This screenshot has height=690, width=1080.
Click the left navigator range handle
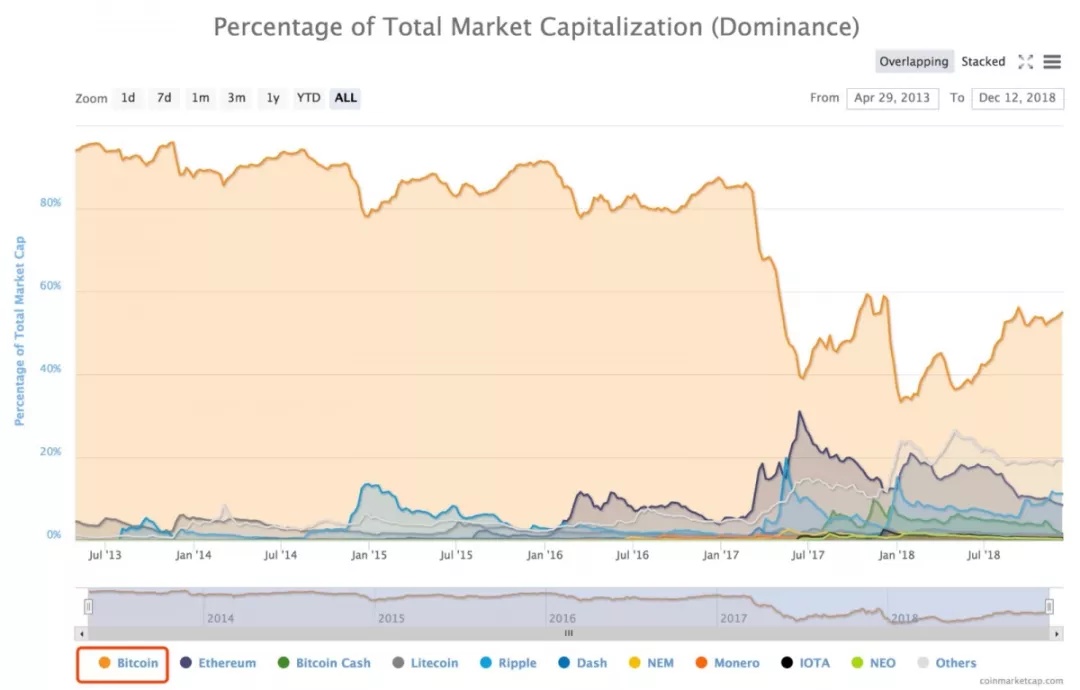[88, 606]
